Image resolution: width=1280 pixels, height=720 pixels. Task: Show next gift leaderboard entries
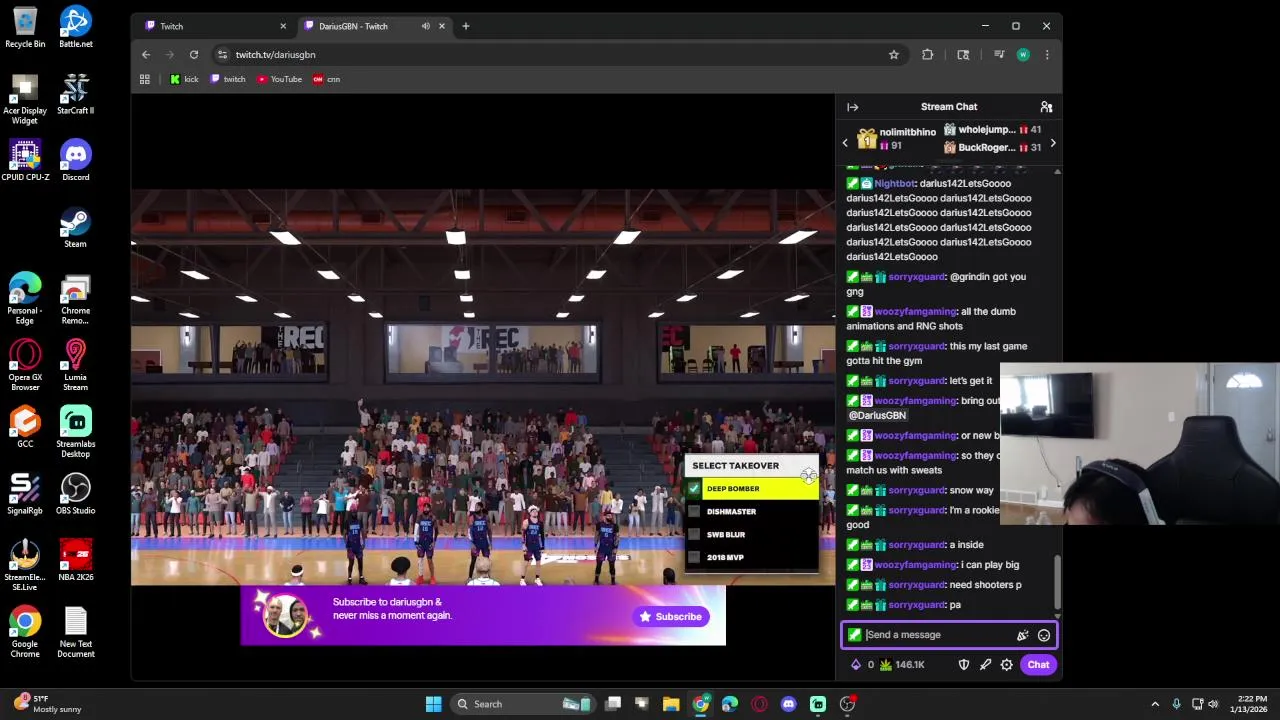[1053, 144]
